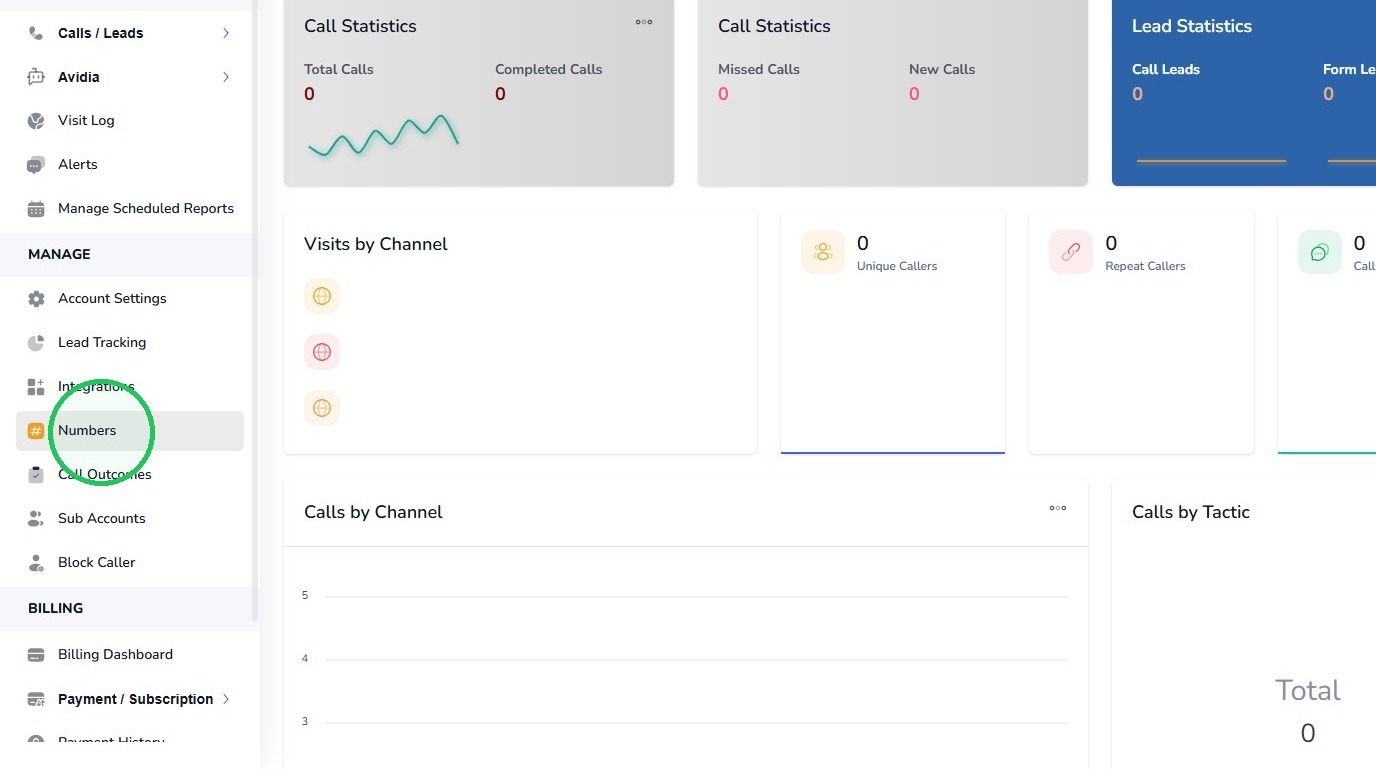Viewport: 1376px width, 769px height.
Task: Click the Total Calls sparkline chart
Action: 383,136
